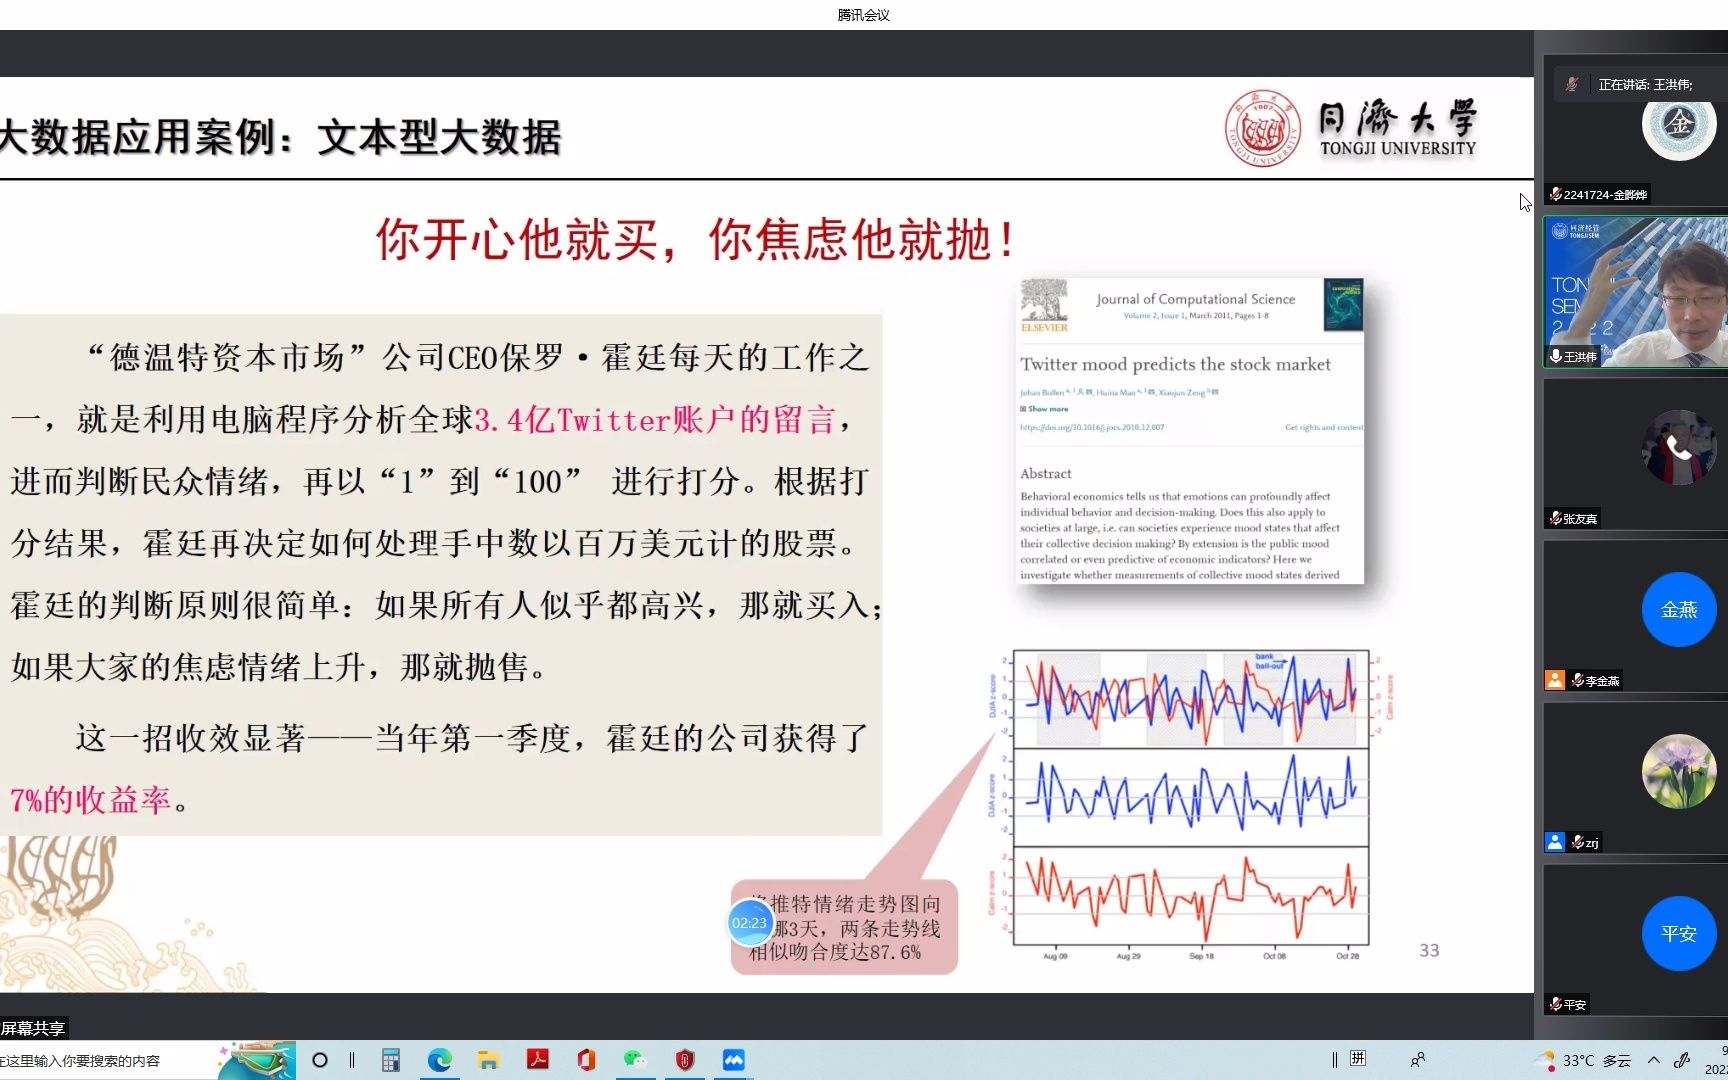The width and height of the screenshot is (1728, 1080).
Task: Click the input method grid icon in tray
Action: [x=1358, y=1059]
